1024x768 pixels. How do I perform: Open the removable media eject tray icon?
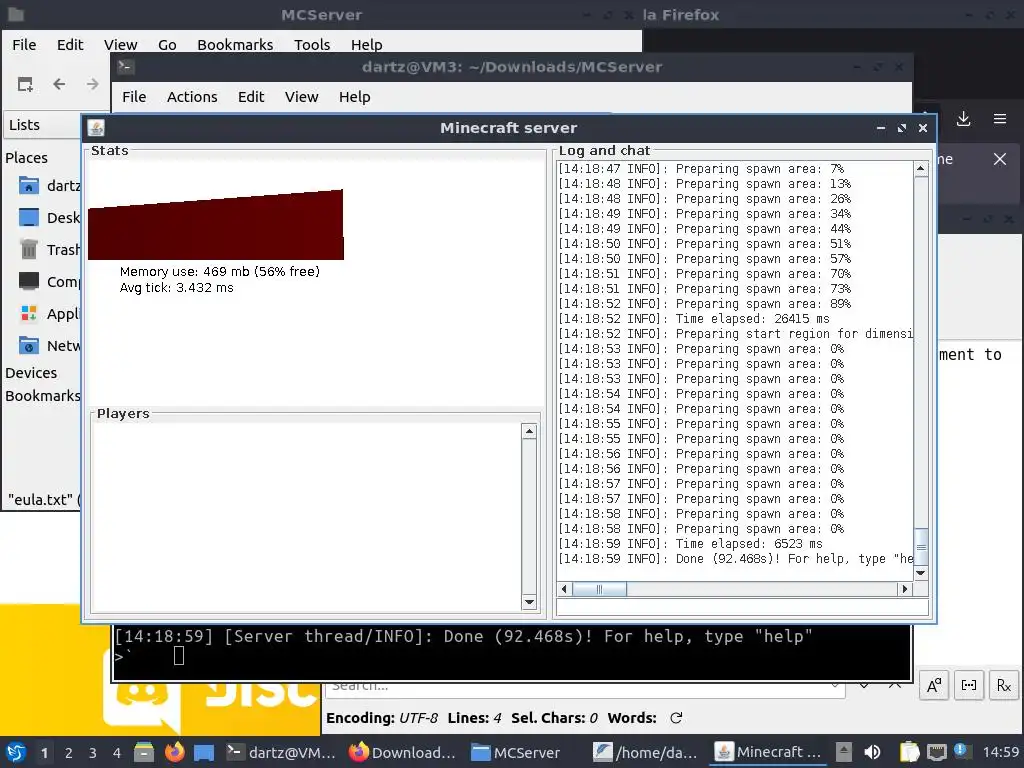coord(844,752)
